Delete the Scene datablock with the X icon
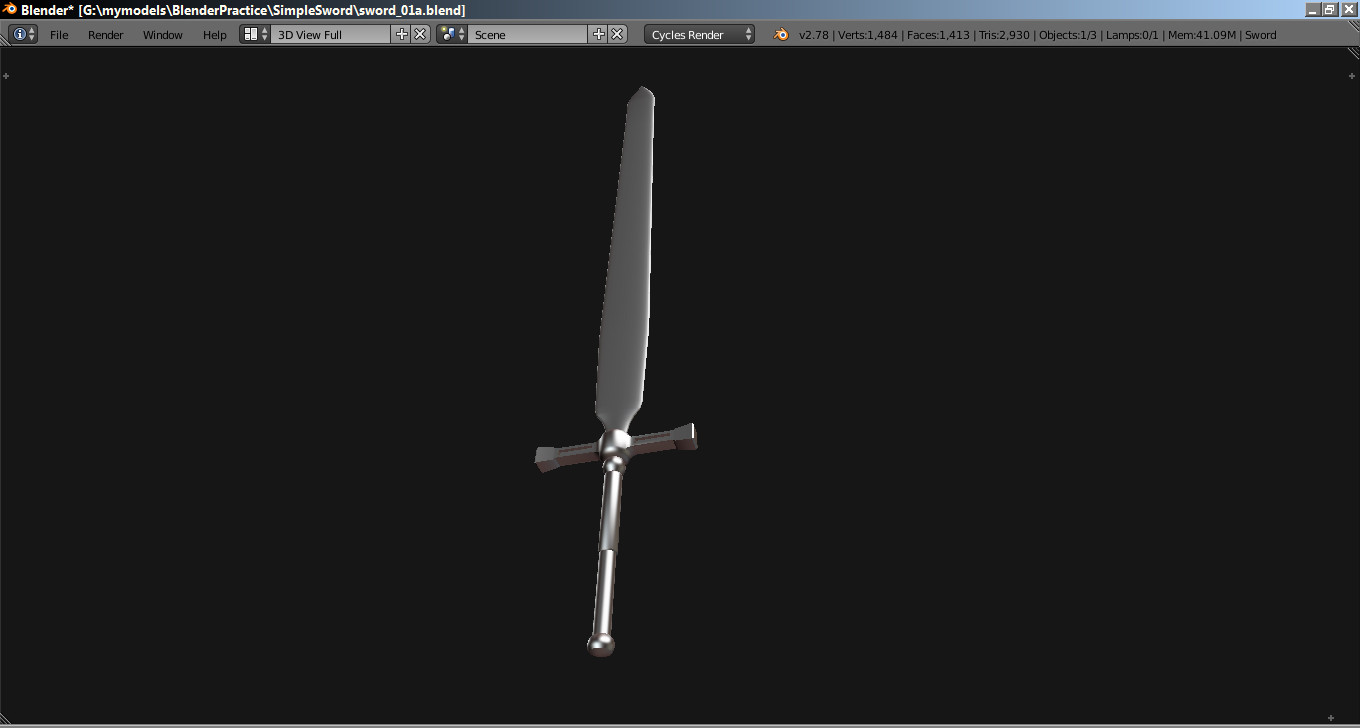The width and height of the screenshot is (1360, 728). [615, 33]
